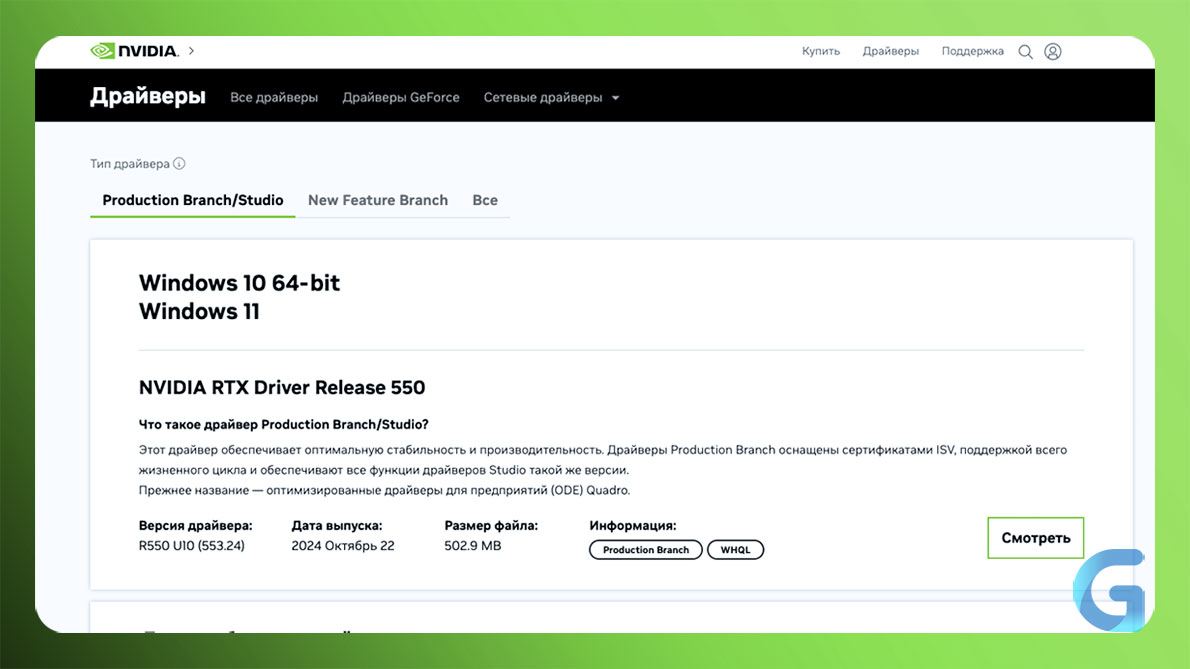Open the user account icon
Viewport: 1190px width, 669px height.
1053,52
